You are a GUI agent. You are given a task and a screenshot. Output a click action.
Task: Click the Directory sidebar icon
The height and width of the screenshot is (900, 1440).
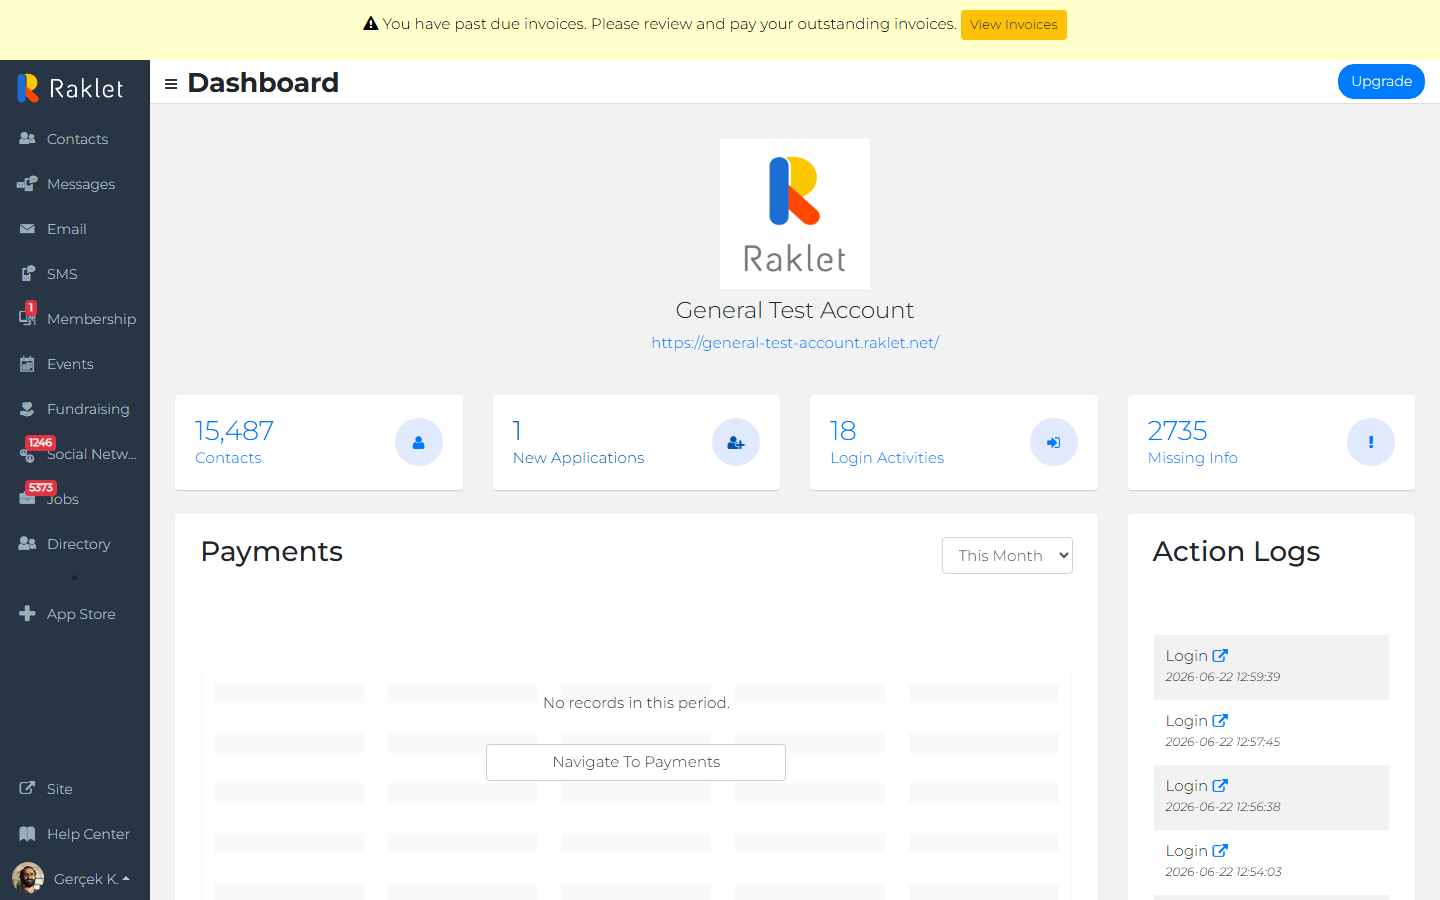(27, 544)
